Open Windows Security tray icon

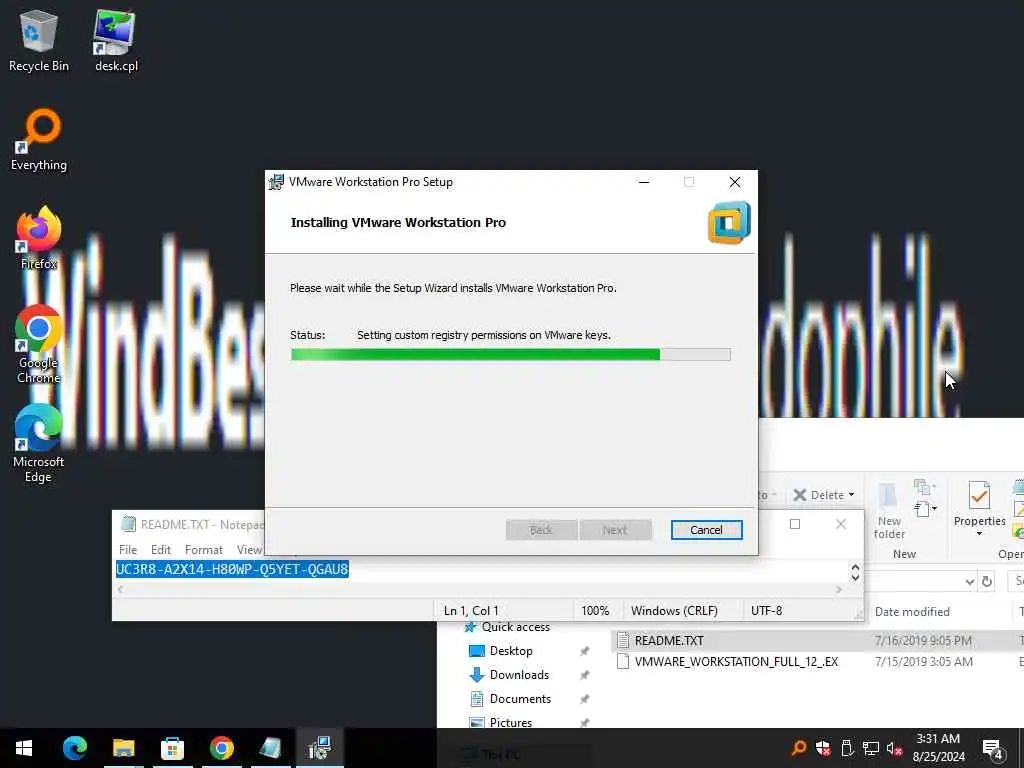[823, 748]
